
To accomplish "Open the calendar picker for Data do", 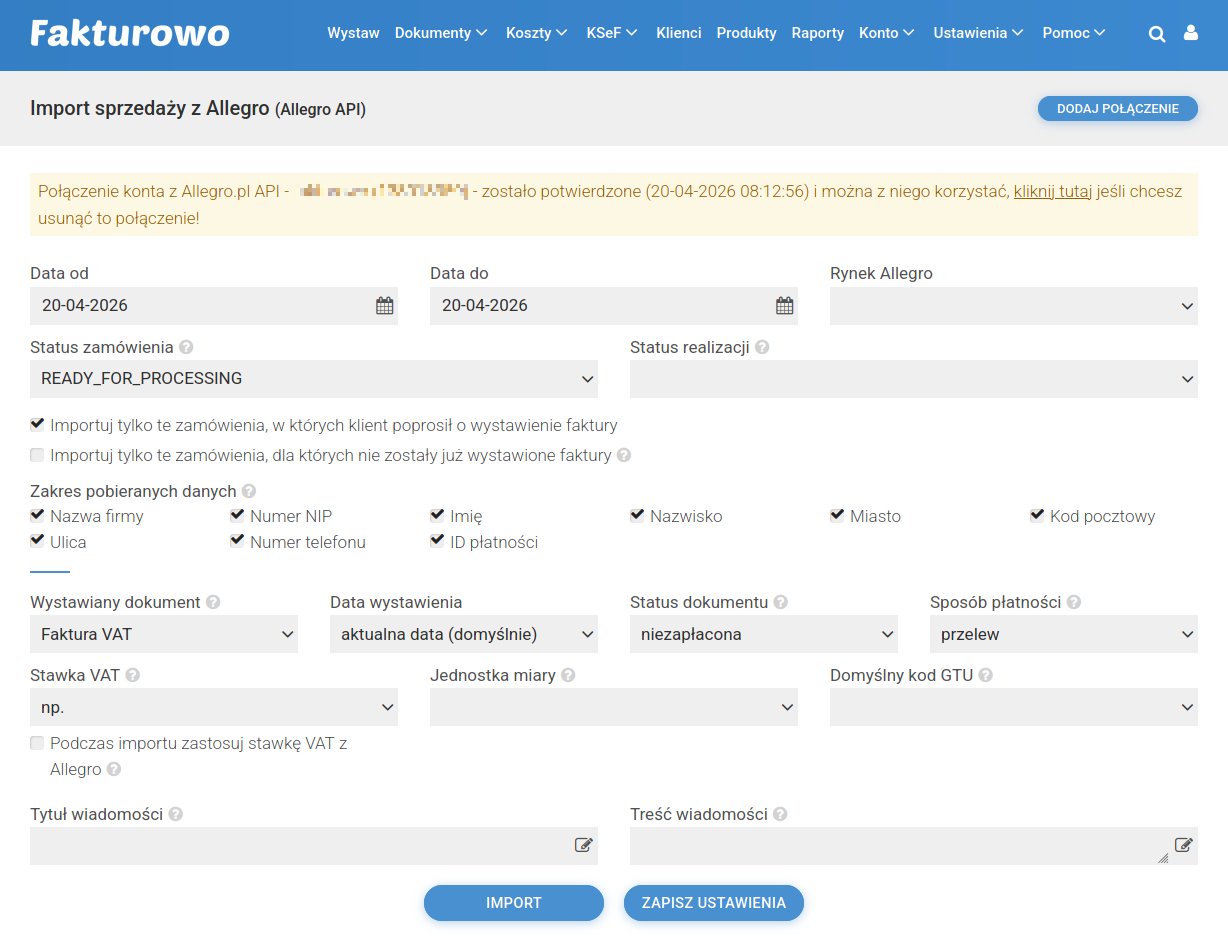I will pos(784,305).
